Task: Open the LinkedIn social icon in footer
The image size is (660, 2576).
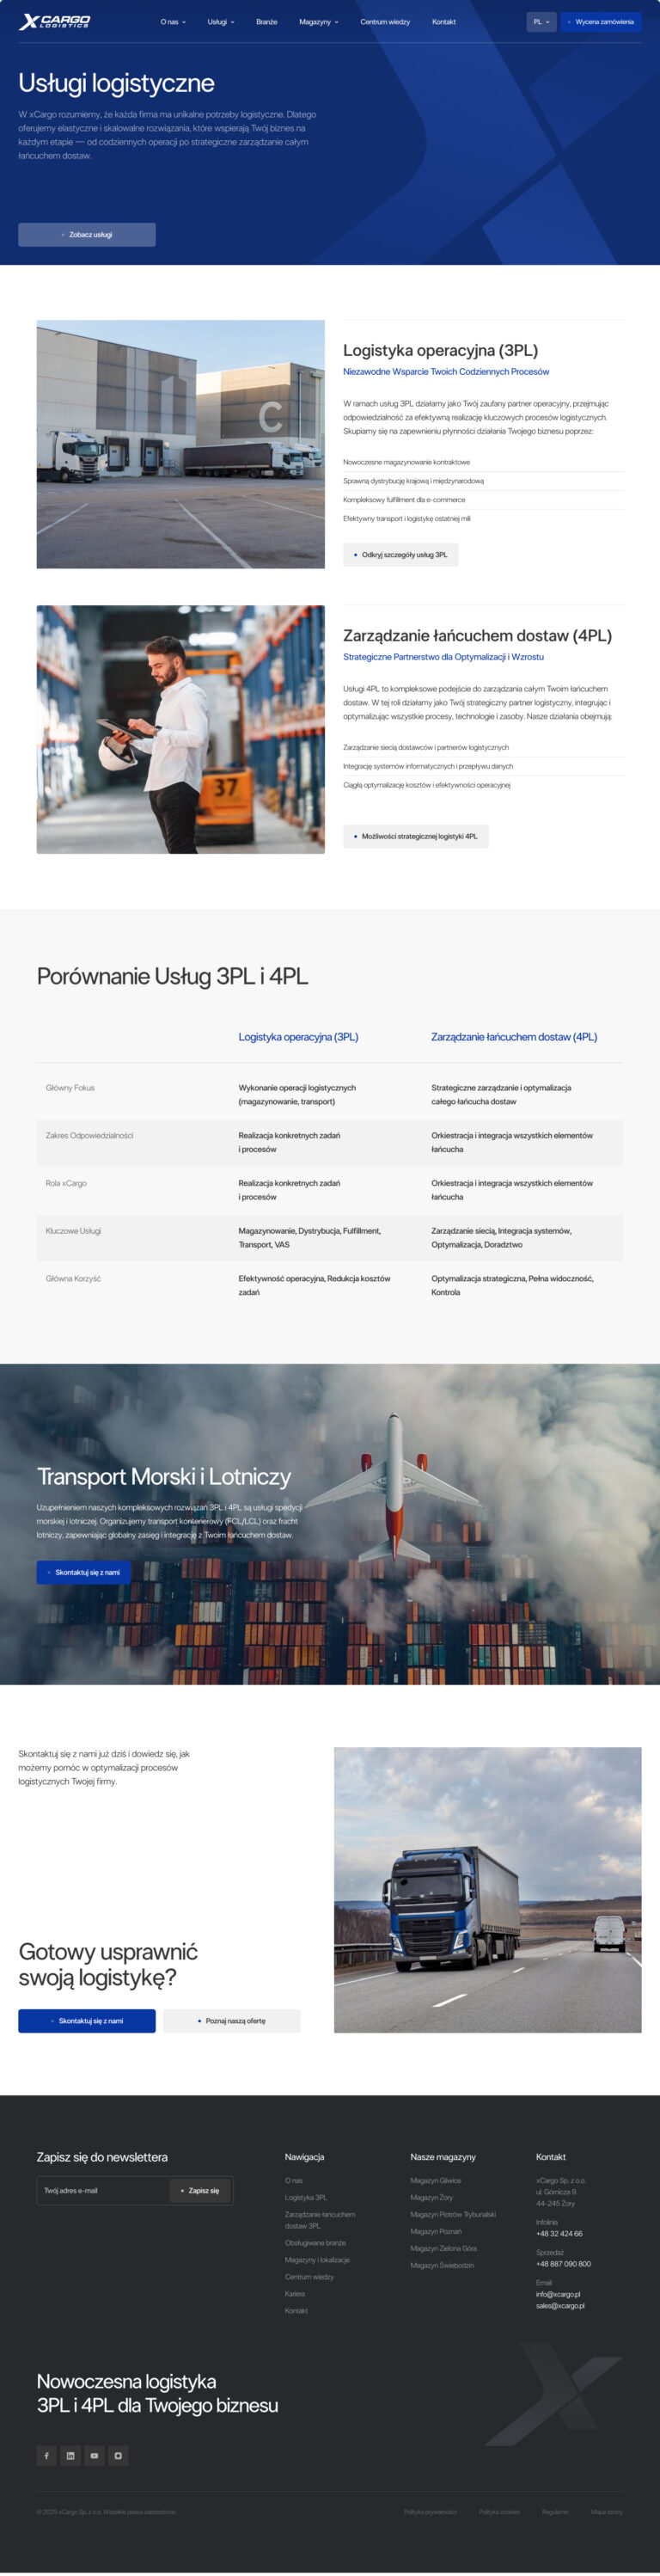Action: (70, 2455)
